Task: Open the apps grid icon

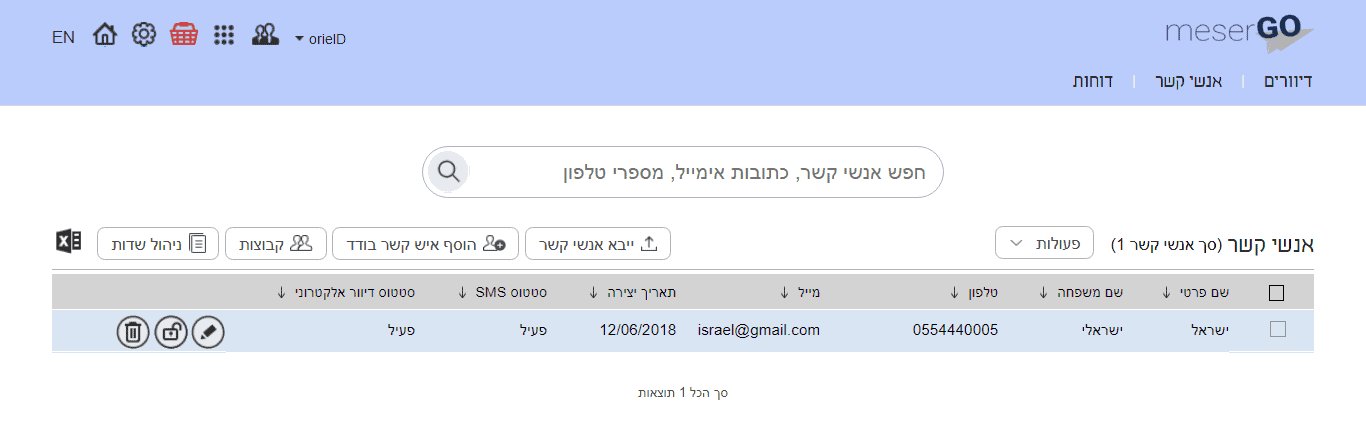Action: tap(225, 35)
